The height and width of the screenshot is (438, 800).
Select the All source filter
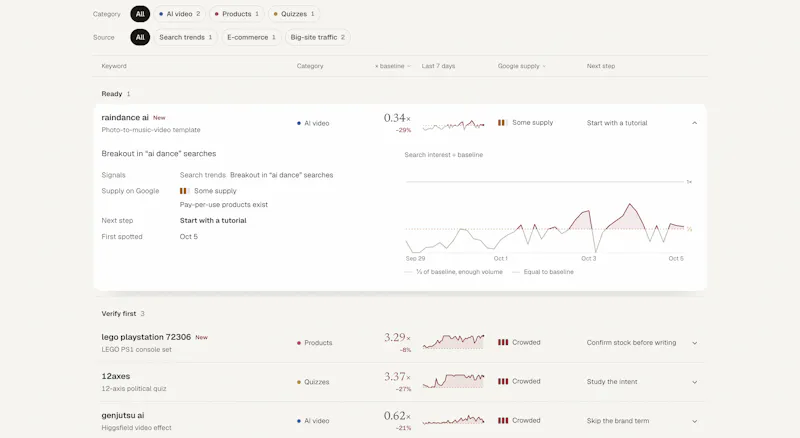click(x=140, y=37)
